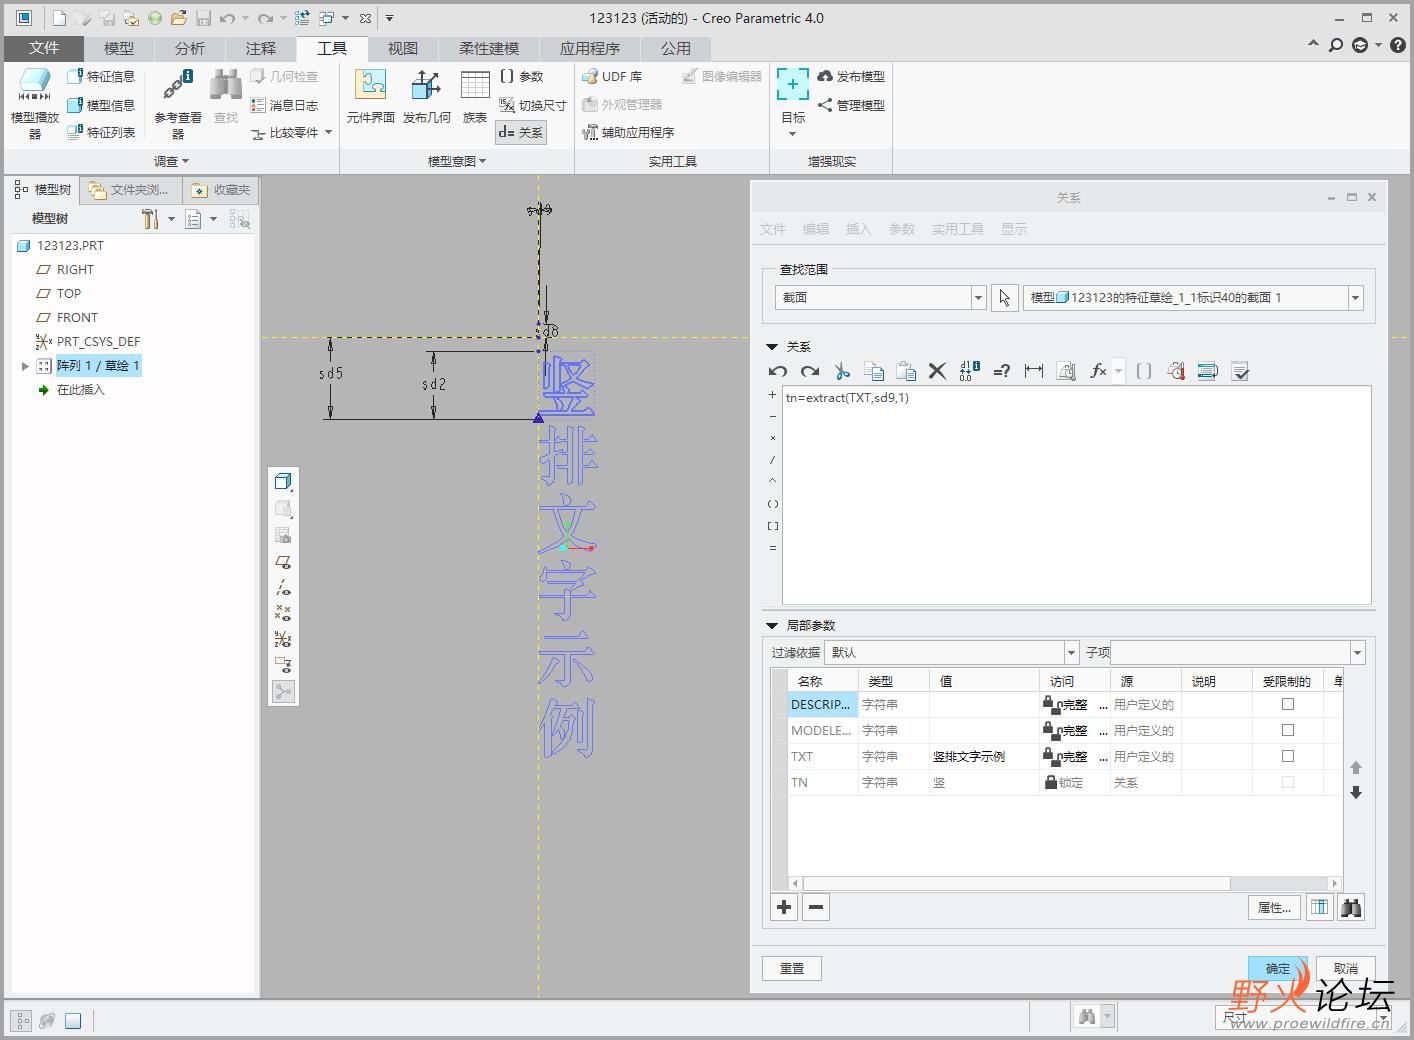Collapse the 关系 section triangle
1414x1040 pixels.
[772, 347]
